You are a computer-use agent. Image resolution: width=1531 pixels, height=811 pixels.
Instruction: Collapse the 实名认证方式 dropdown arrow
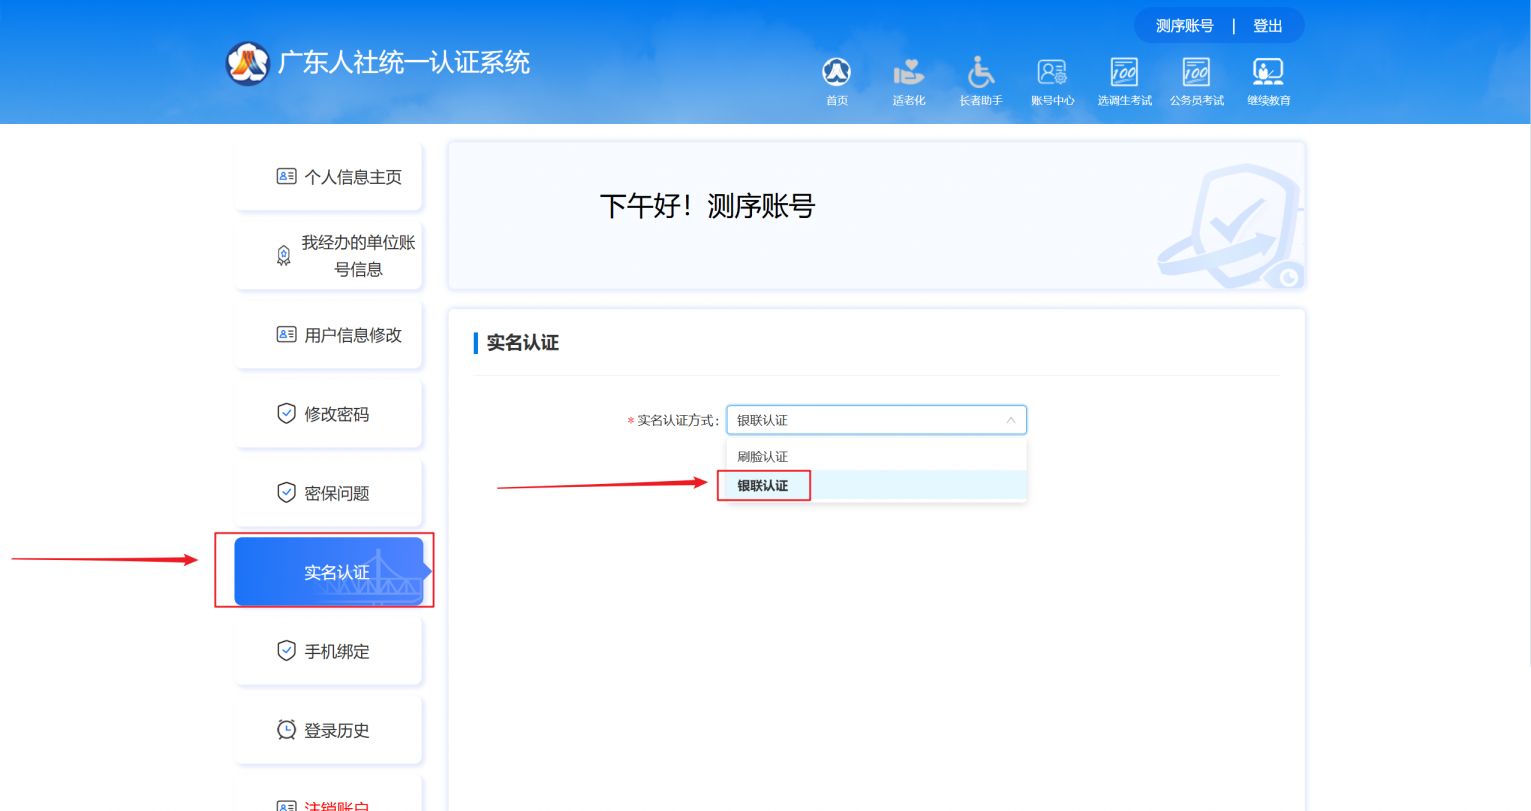pos(1010,420)
